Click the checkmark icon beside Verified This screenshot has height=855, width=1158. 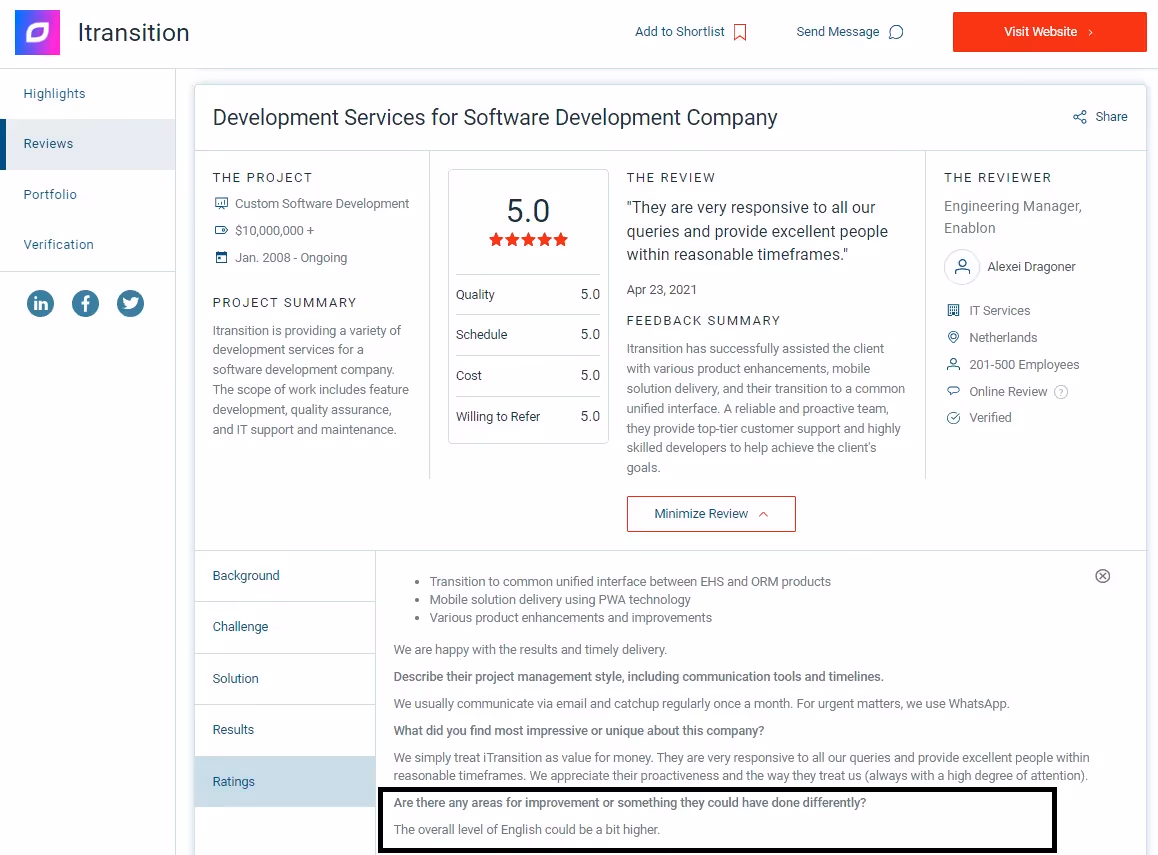click(953, 418)
